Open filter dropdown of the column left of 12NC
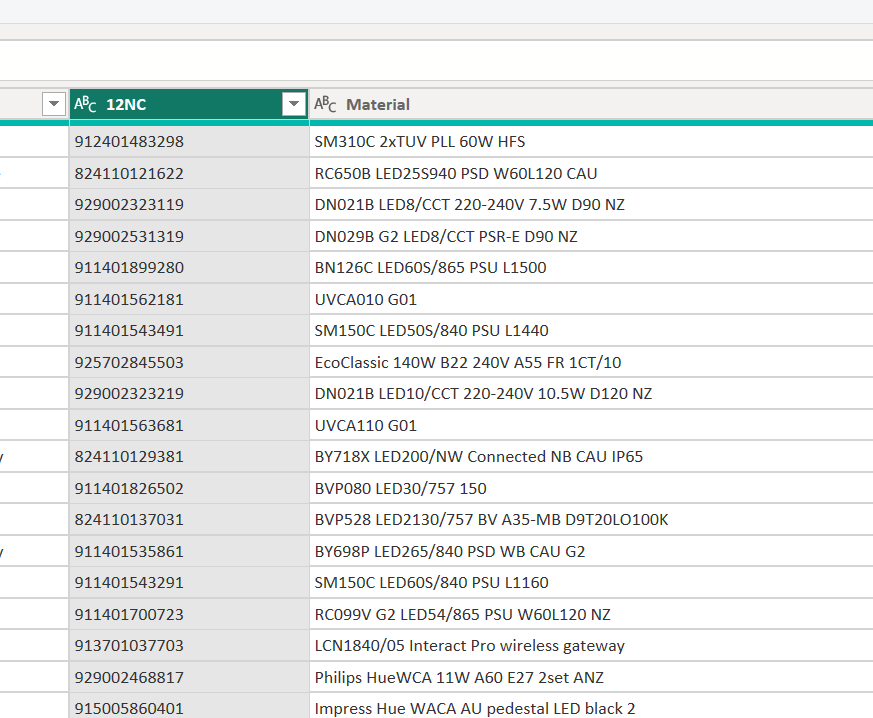The width and height of the screenshot is (873, 718). point(54,104)
